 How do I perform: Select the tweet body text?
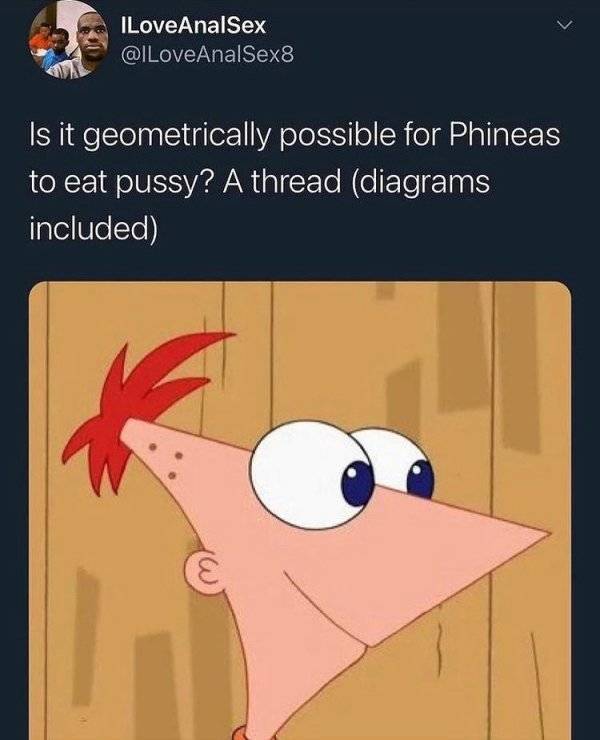coord(295,182)
